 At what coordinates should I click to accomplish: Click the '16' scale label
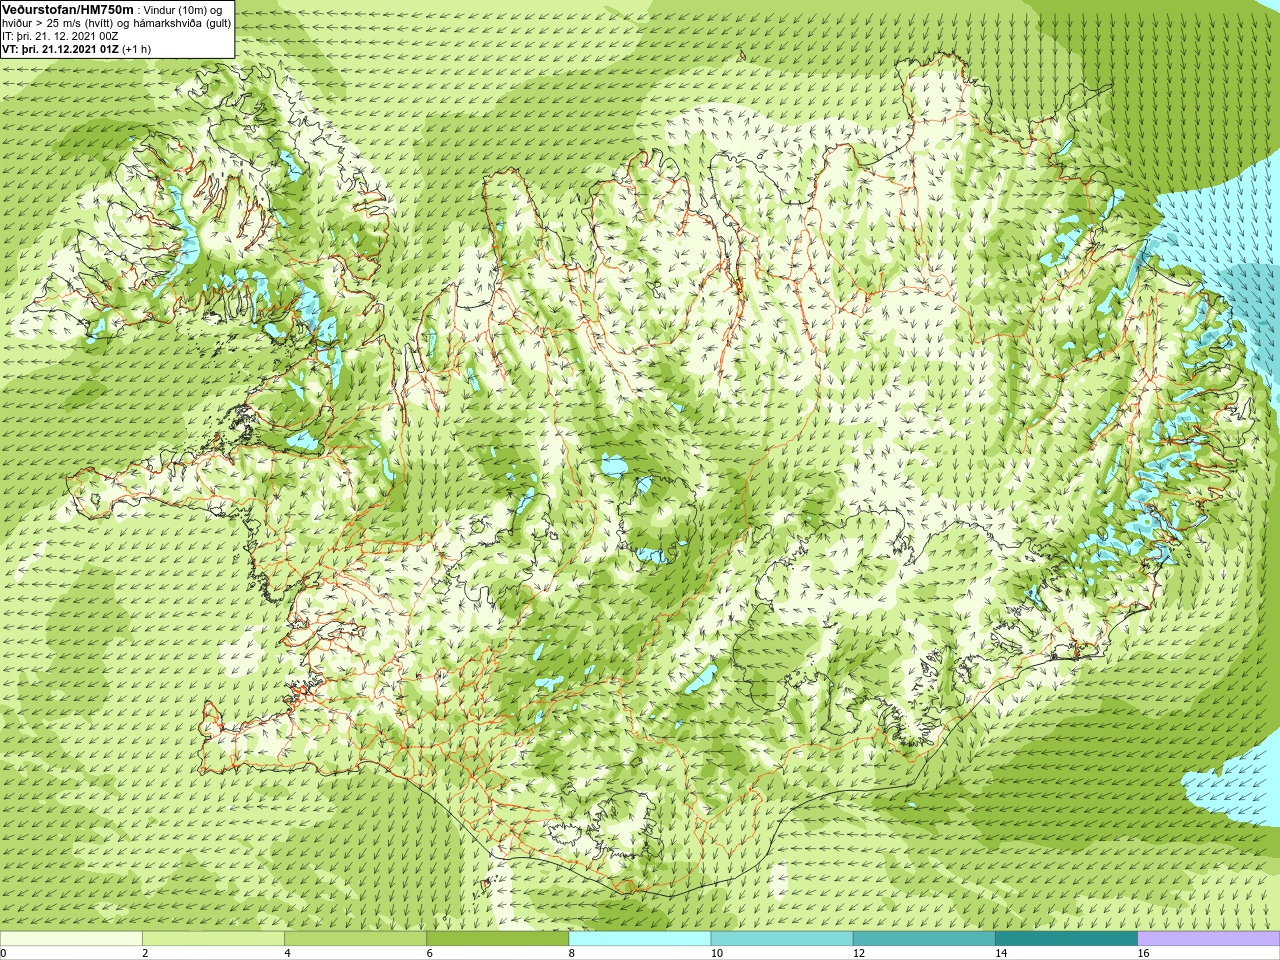pos(1143,953)
